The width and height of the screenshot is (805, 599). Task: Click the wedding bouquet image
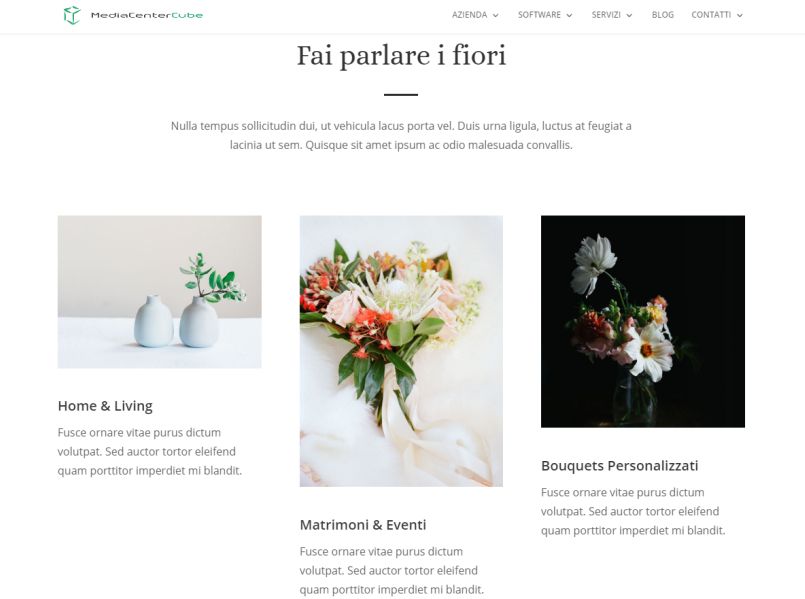pos(401,351)
